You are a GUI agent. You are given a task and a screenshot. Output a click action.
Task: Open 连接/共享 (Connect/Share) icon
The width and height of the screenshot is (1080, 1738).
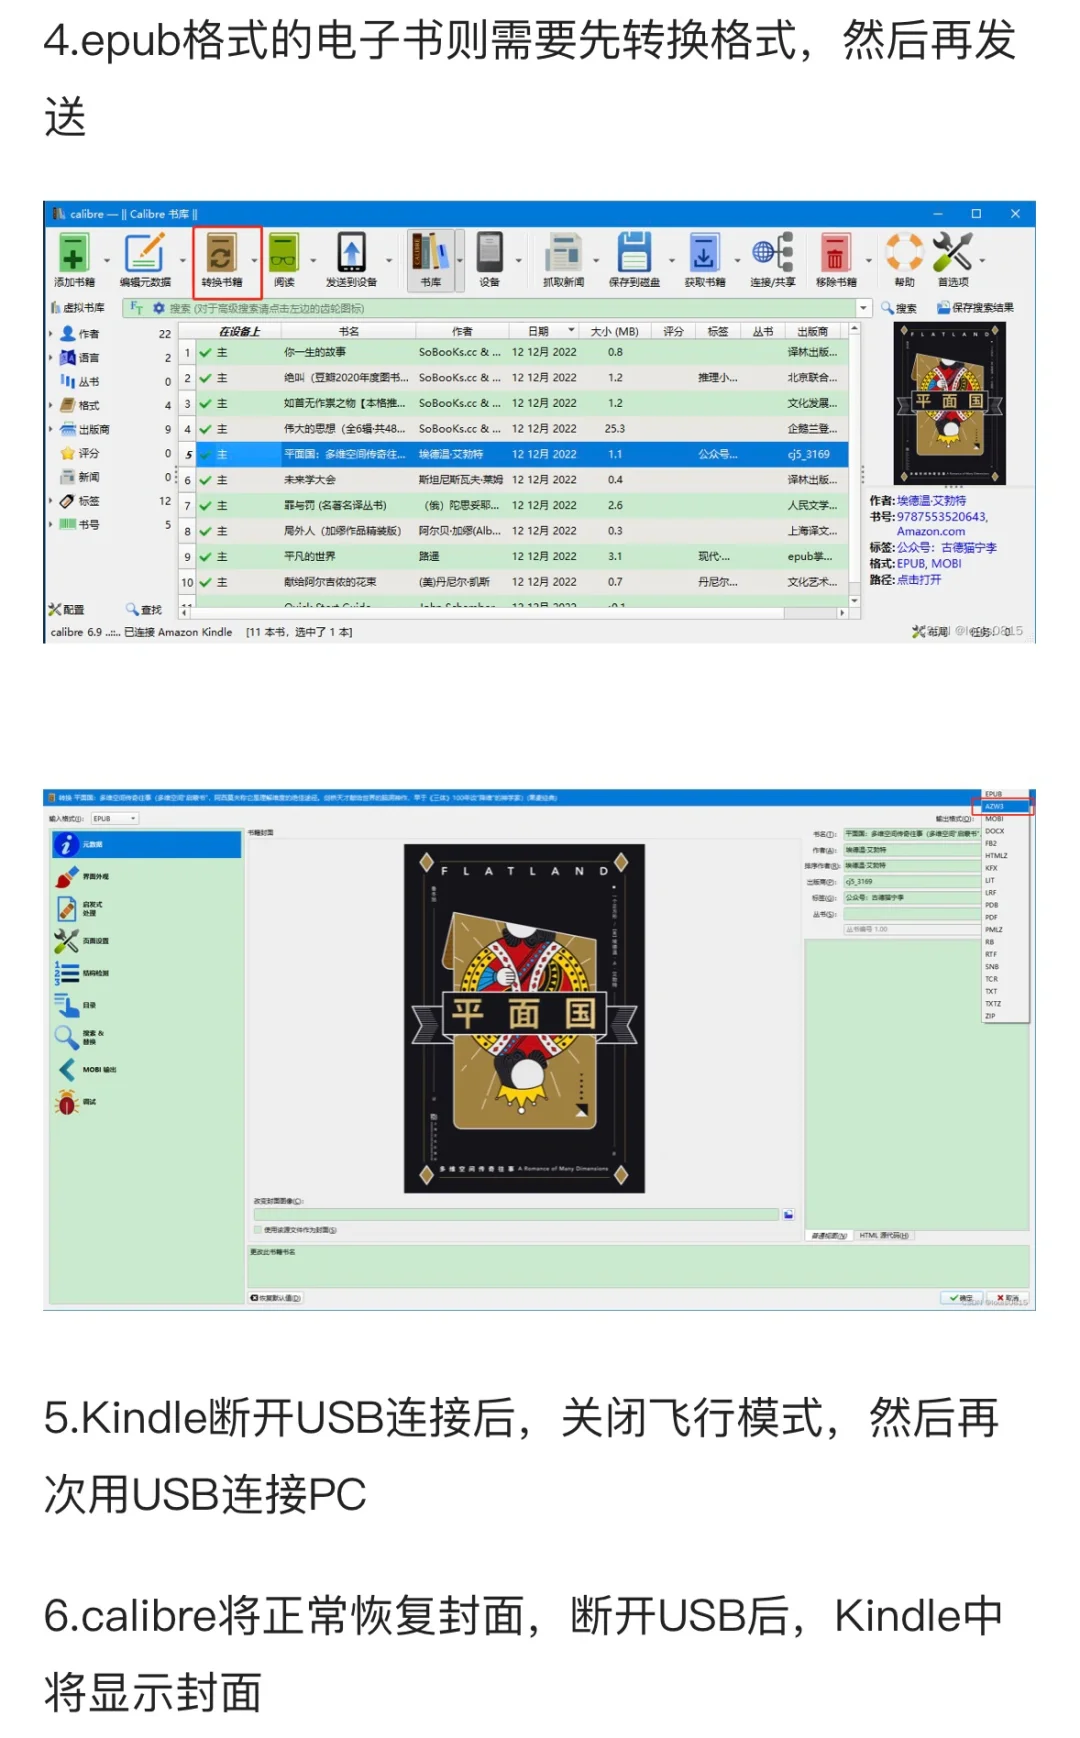coord(773,252)
